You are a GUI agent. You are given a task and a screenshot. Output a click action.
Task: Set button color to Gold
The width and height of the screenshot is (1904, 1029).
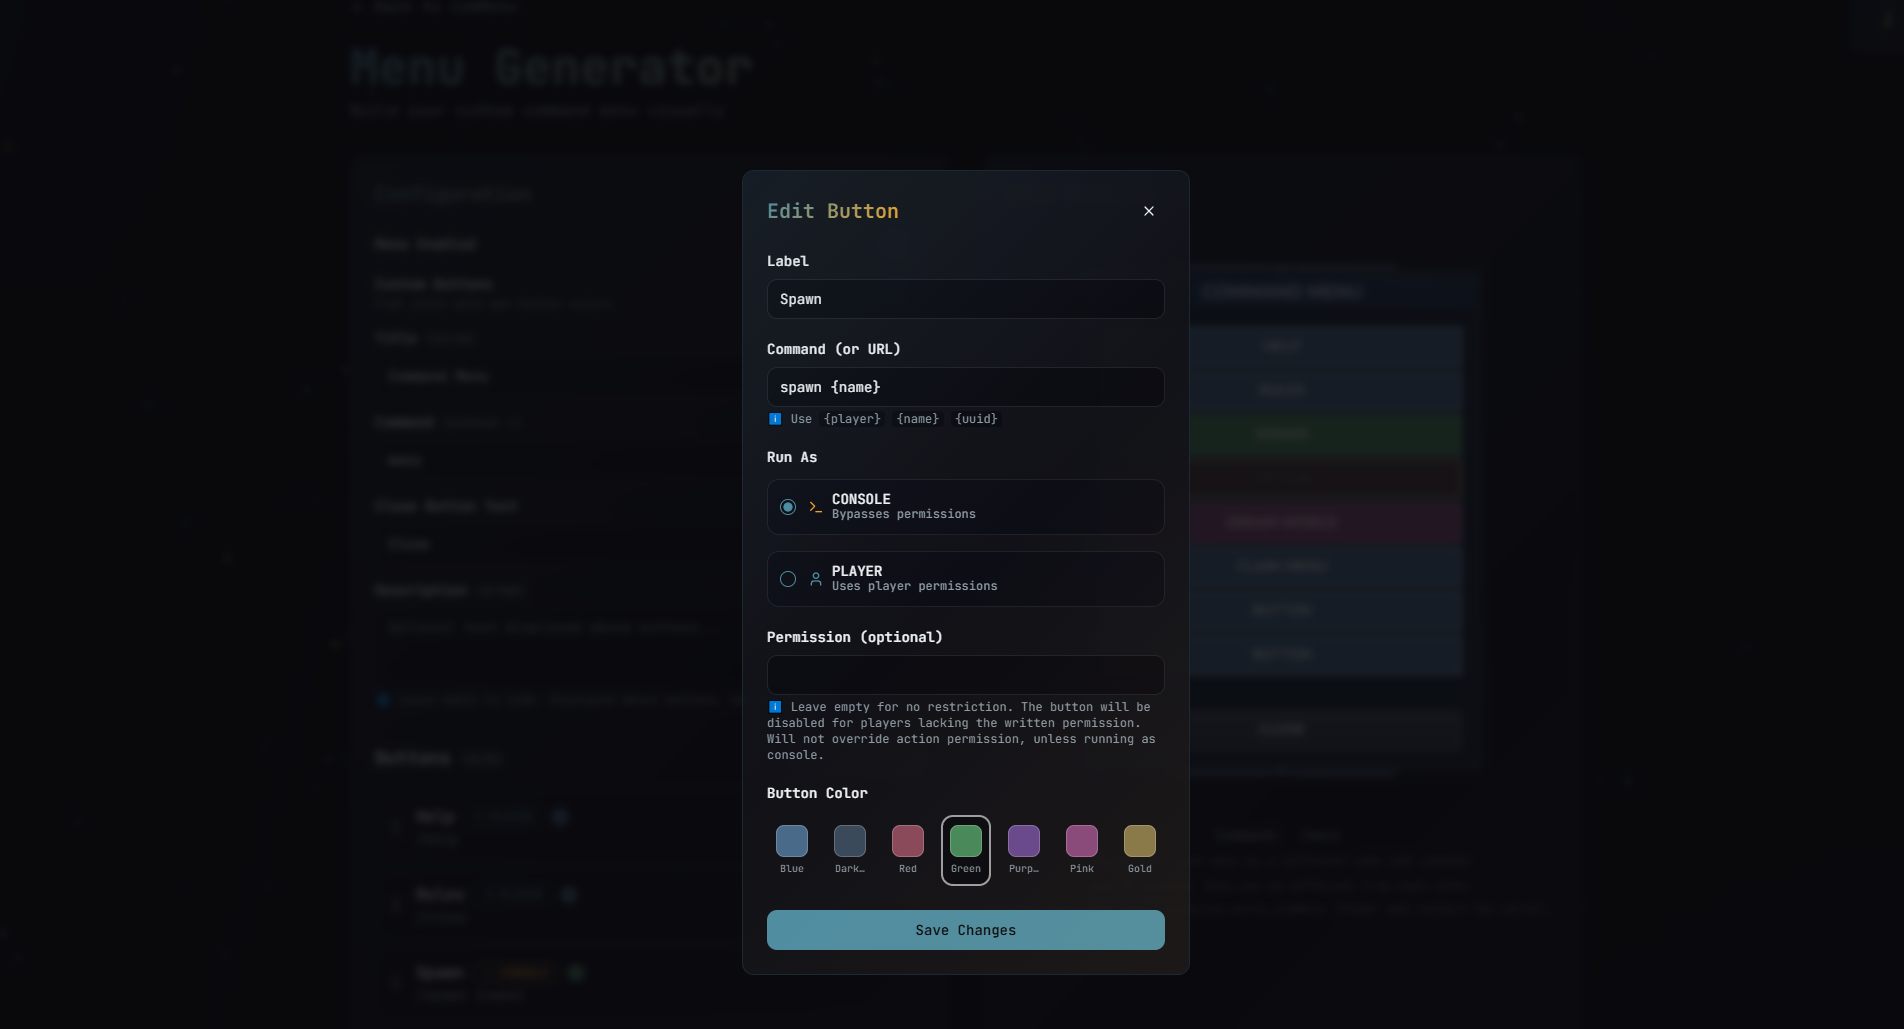point(1139,841)
